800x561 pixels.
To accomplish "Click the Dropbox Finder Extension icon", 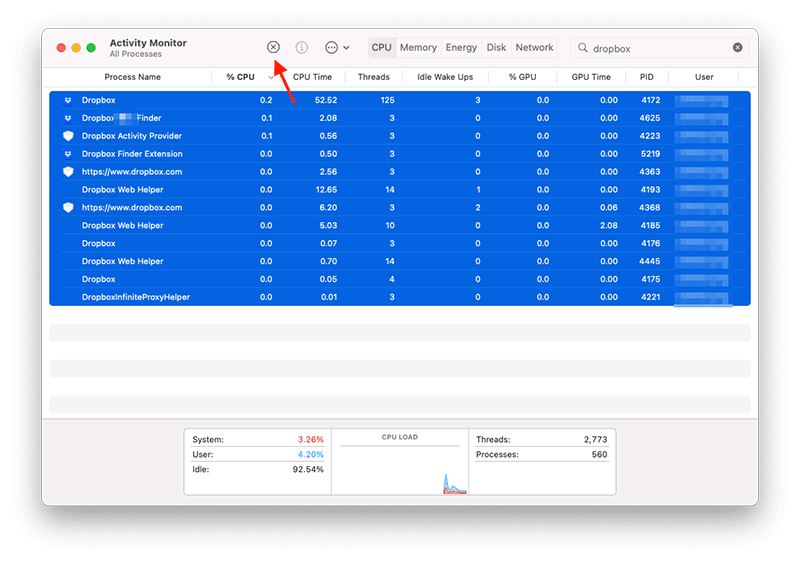I will (x=68, y=154).
